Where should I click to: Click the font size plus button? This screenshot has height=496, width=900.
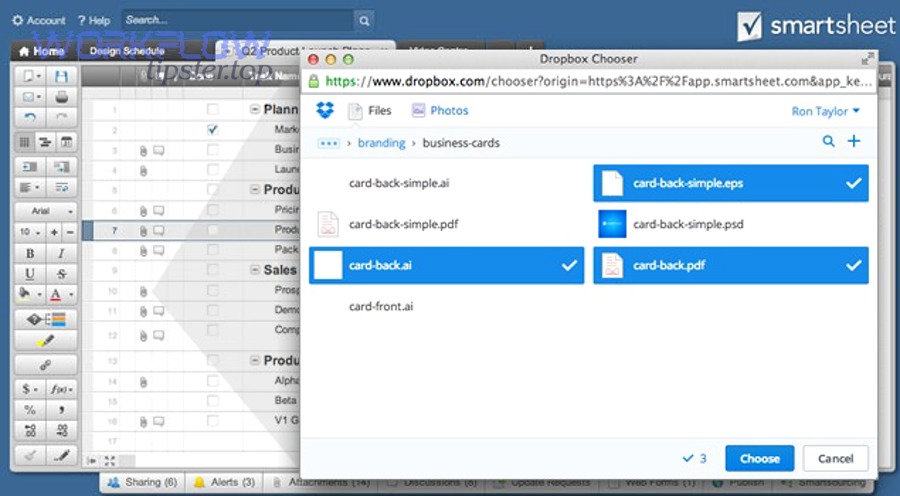point(54,232)
